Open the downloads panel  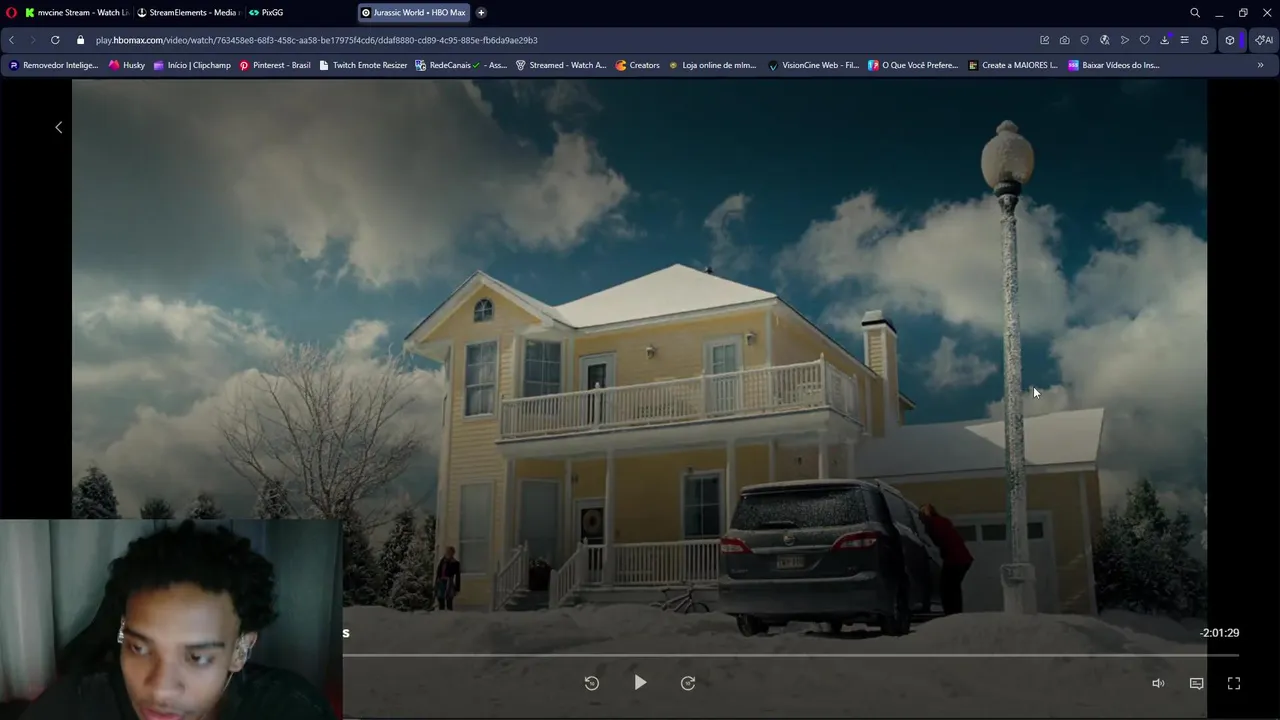coord(1165,40)
